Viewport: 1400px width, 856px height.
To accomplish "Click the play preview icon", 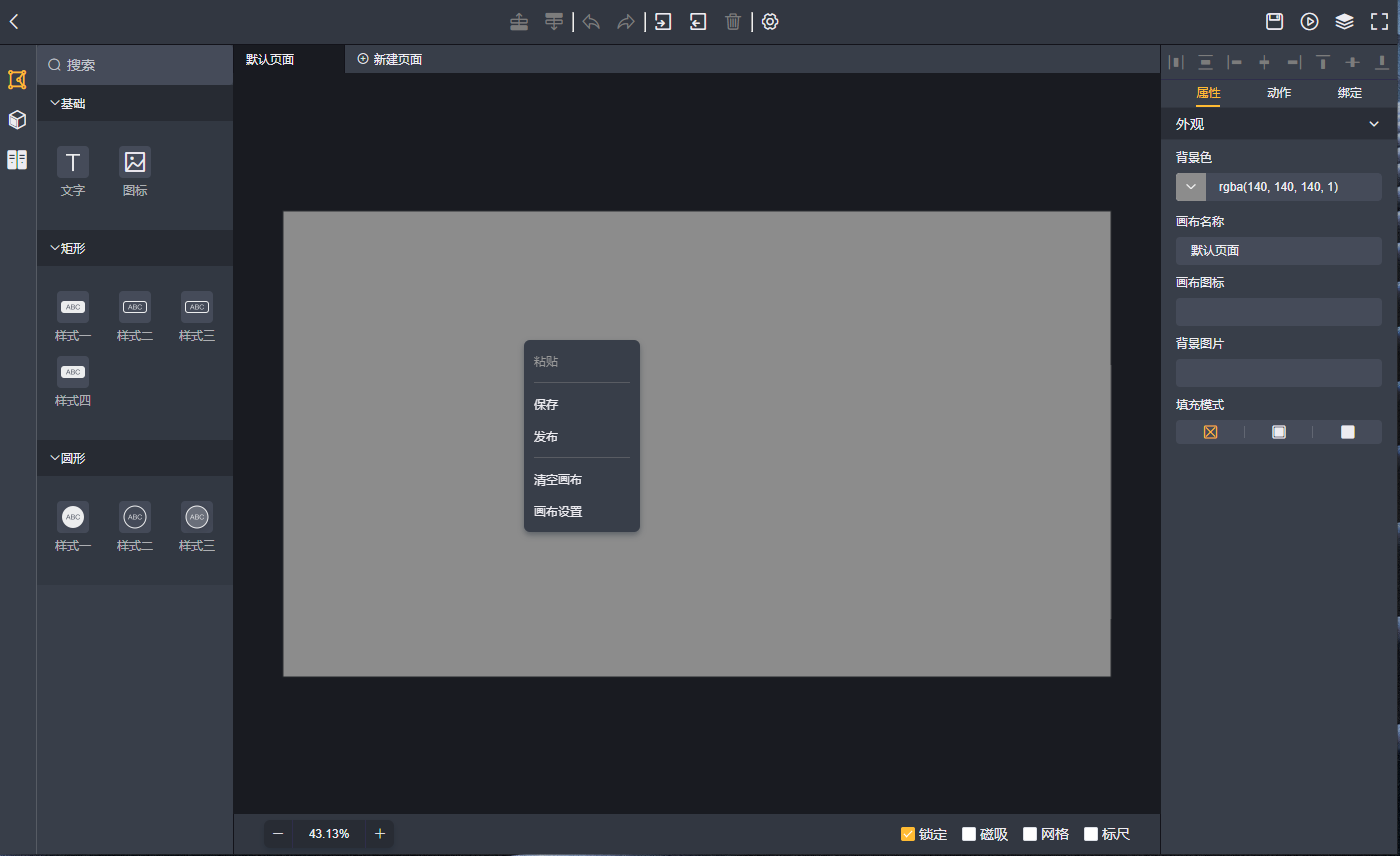I will coord(1309,21).
